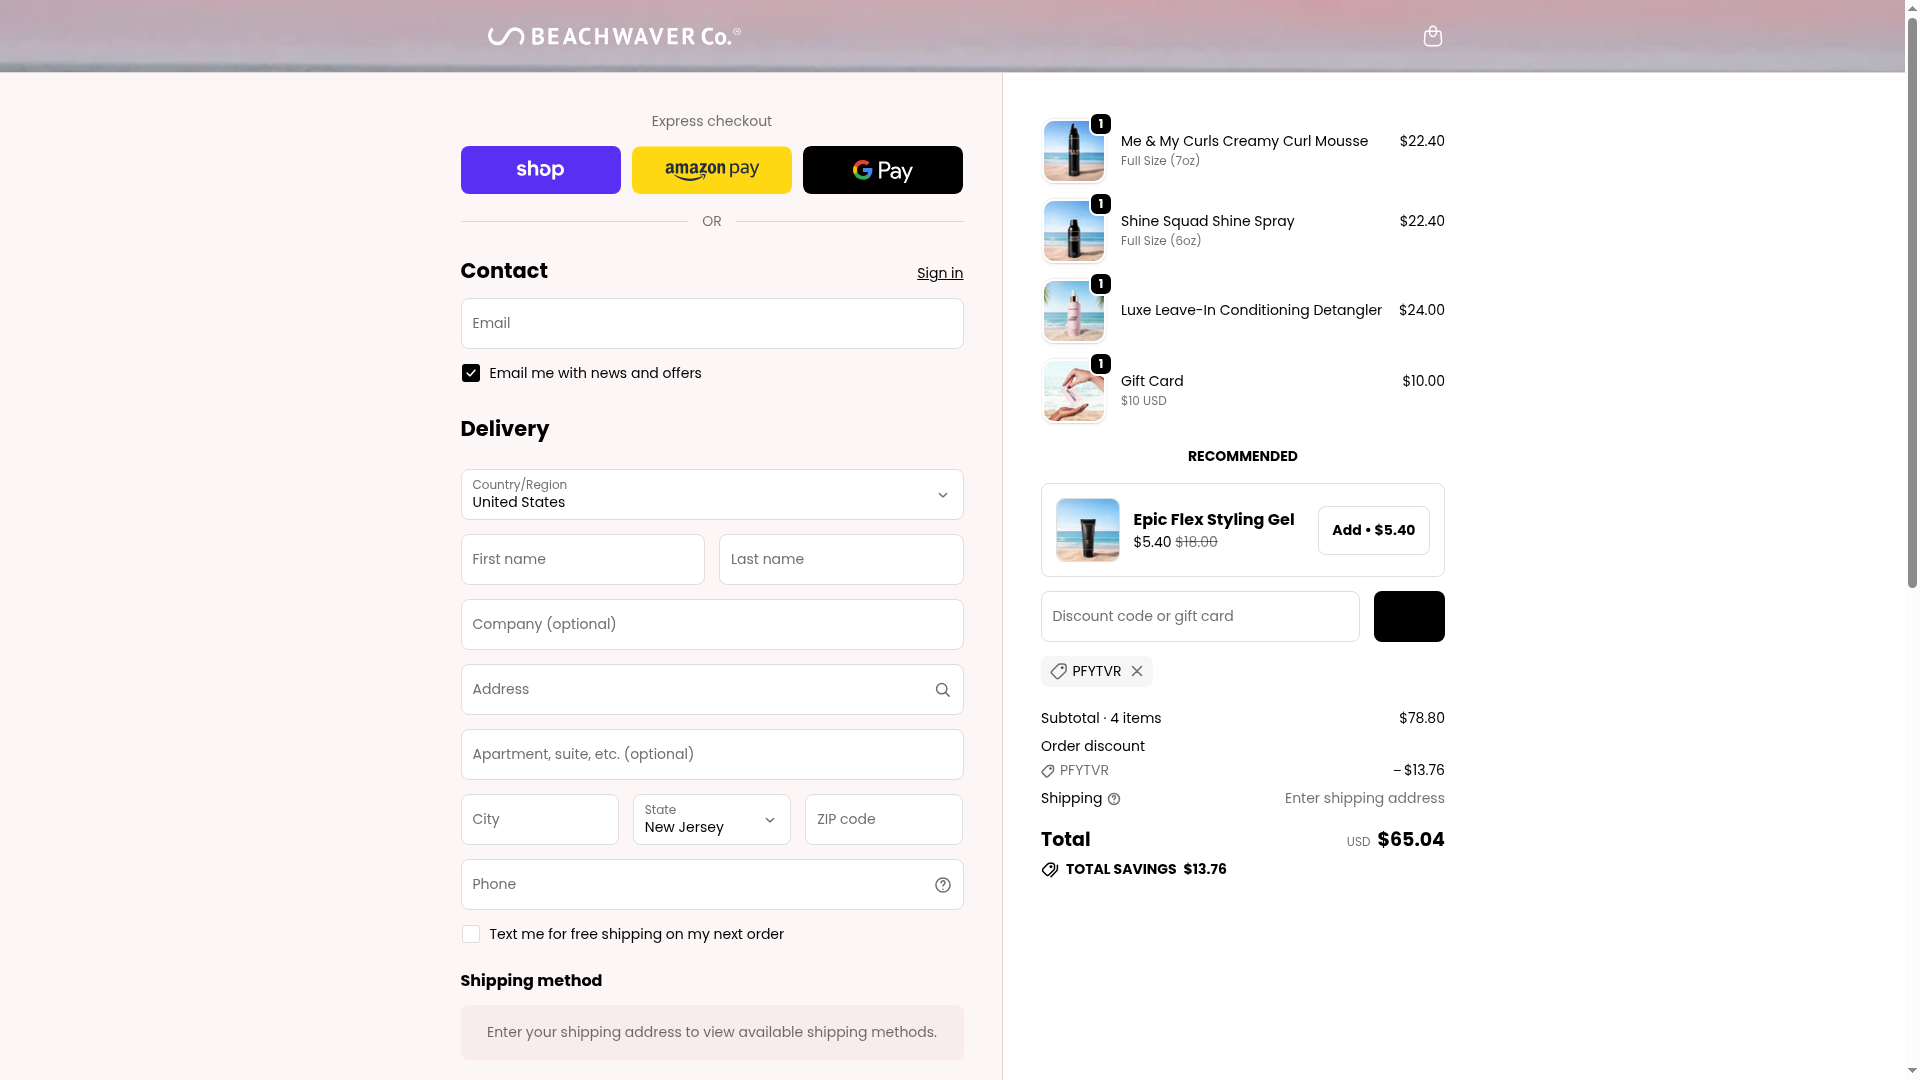Enable text me for free shipping checkbox
Viewport: 1920px width, 1080px height.
click(x=471, y=934)
